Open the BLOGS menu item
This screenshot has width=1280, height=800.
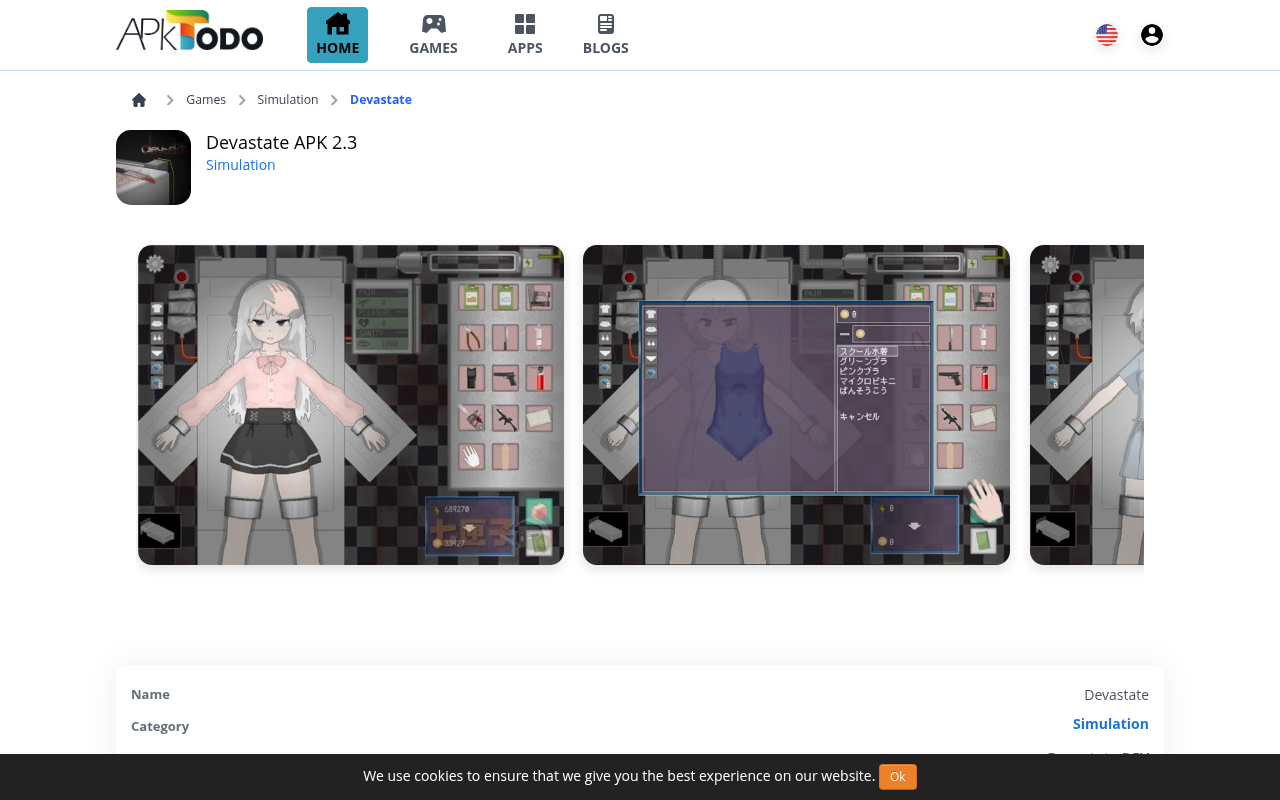pos(606,35)
